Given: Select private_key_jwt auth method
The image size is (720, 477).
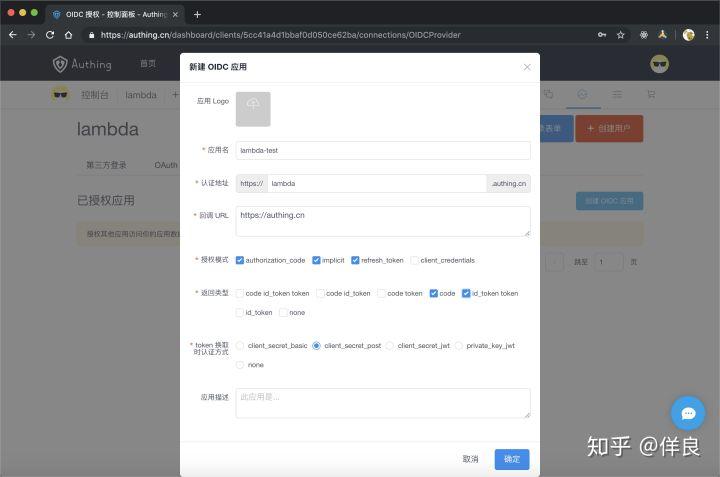Looking at the screenshot, I should tap(458, 346).
